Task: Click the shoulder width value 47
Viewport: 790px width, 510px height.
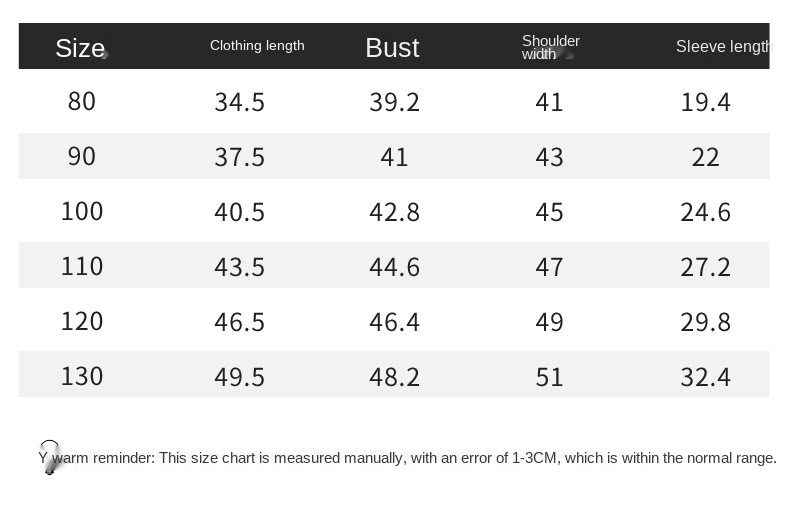Action: pyautogui.click(x=550, y=267)
